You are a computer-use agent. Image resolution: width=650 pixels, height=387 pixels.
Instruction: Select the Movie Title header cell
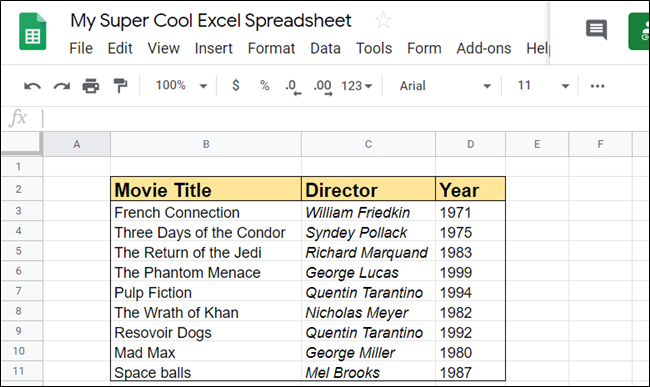(206, 189)
